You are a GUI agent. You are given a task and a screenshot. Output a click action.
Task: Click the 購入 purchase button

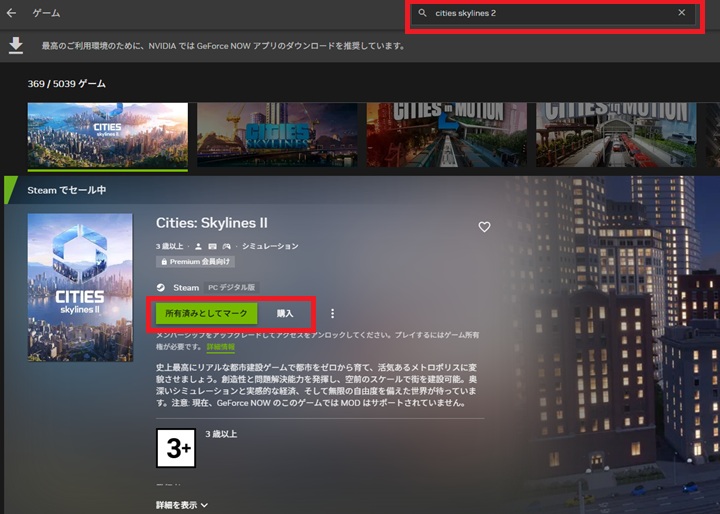[x=285, y=313]
